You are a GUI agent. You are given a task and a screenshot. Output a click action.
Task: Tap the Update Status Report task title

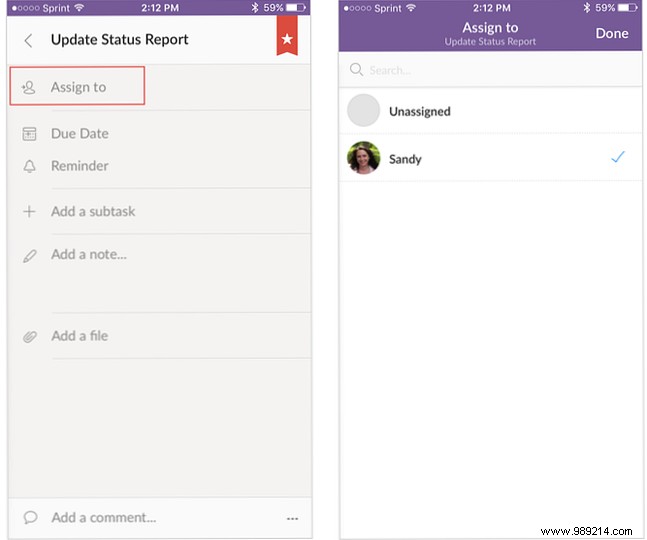pyautogui.click(x=119, y=41)
